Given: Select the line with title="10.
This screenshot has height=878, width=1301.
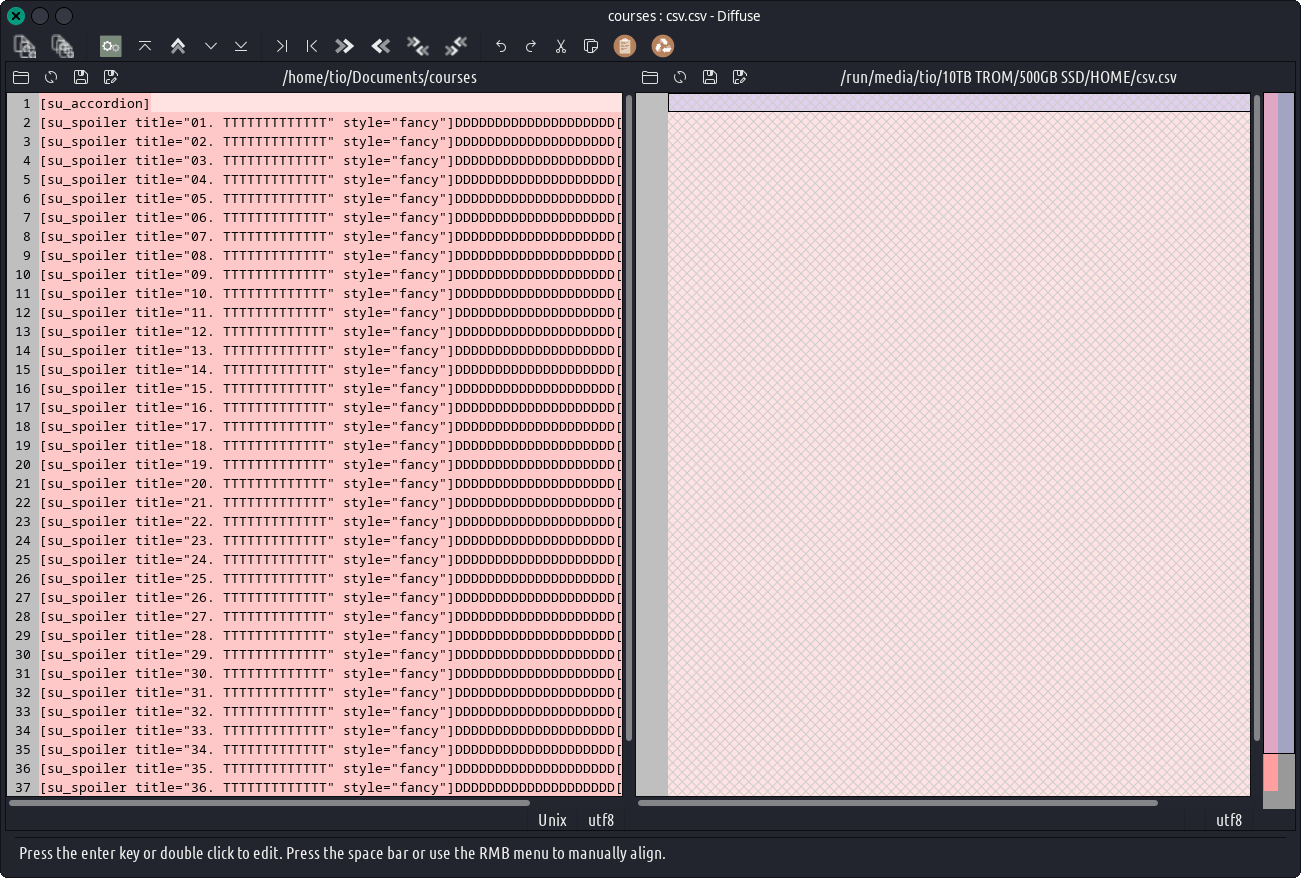Looking at the screenshot, I should click(x=330, y=293).
